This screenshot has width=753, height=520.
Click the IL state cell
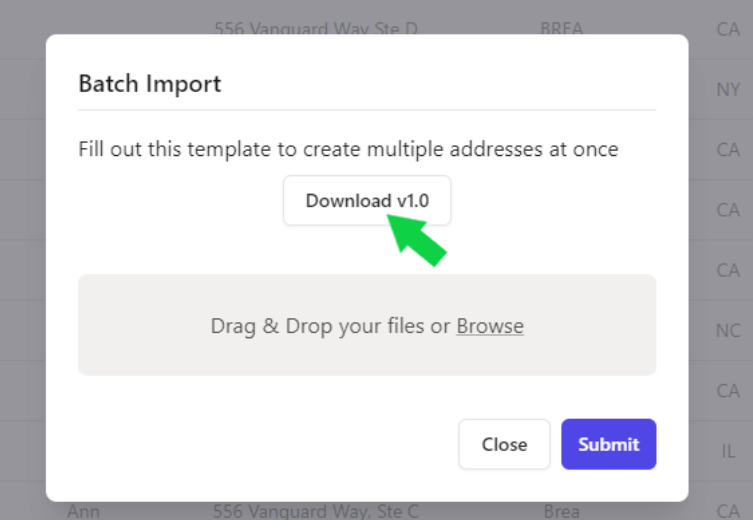[728, 451]
